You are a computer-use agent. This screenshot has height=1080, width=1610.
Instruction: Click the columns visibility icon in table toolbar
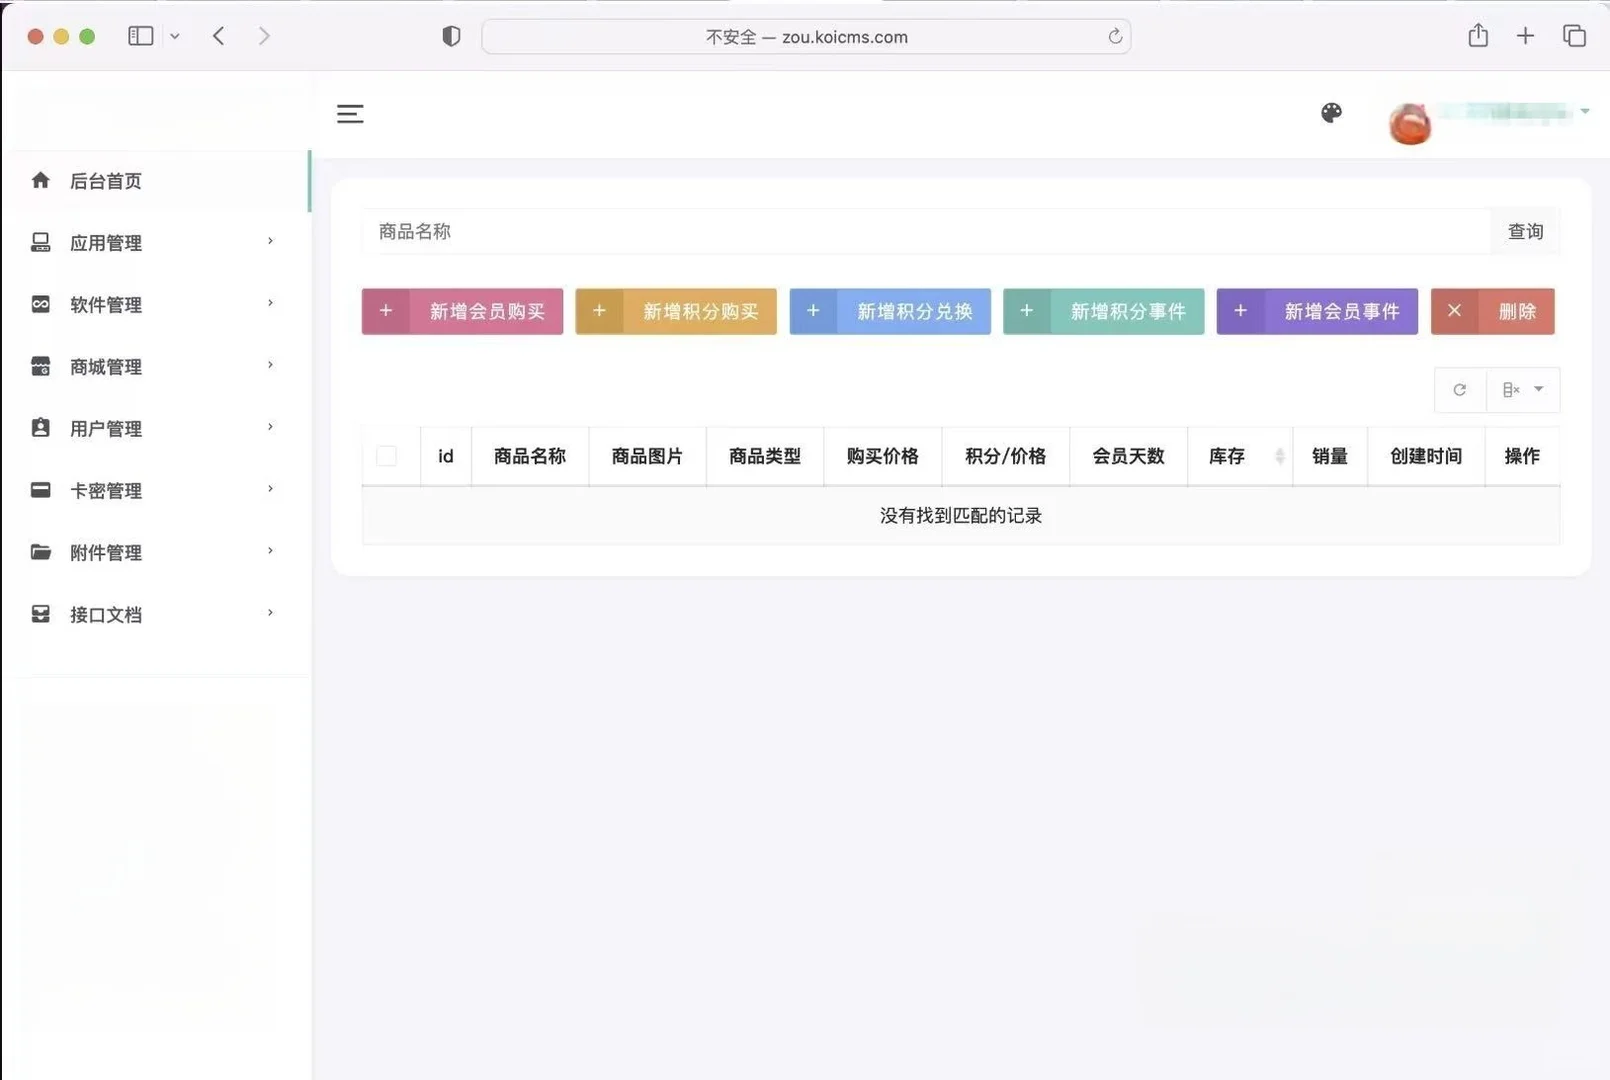1510,390
